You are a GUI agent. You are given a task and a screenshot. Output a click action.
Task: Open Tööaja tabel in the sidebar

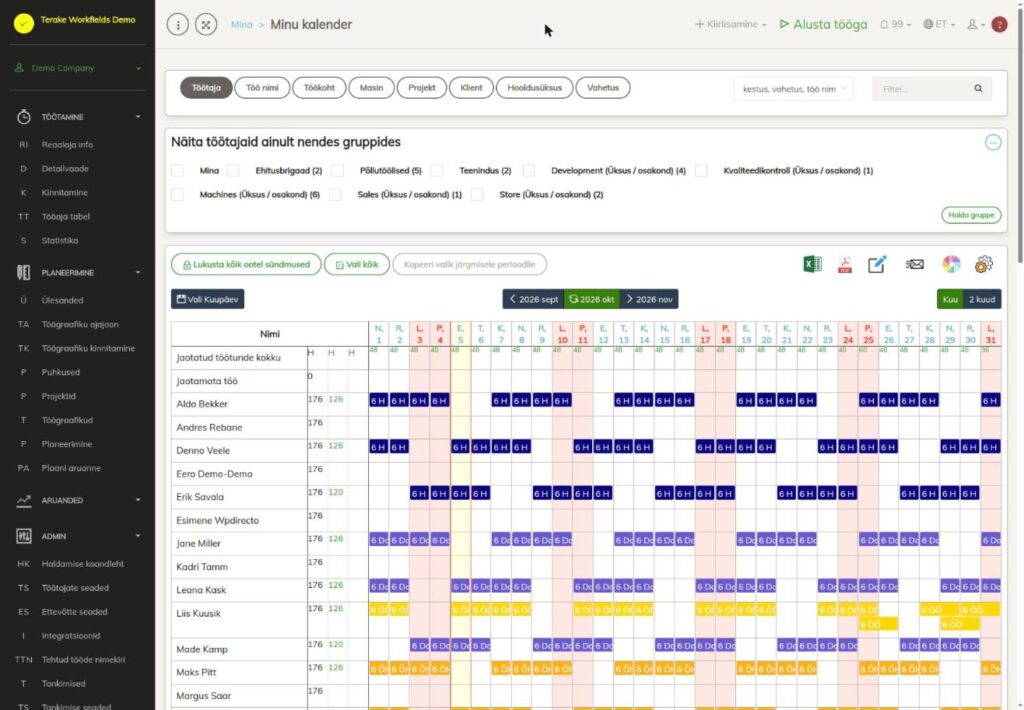(x=65, y=217)
